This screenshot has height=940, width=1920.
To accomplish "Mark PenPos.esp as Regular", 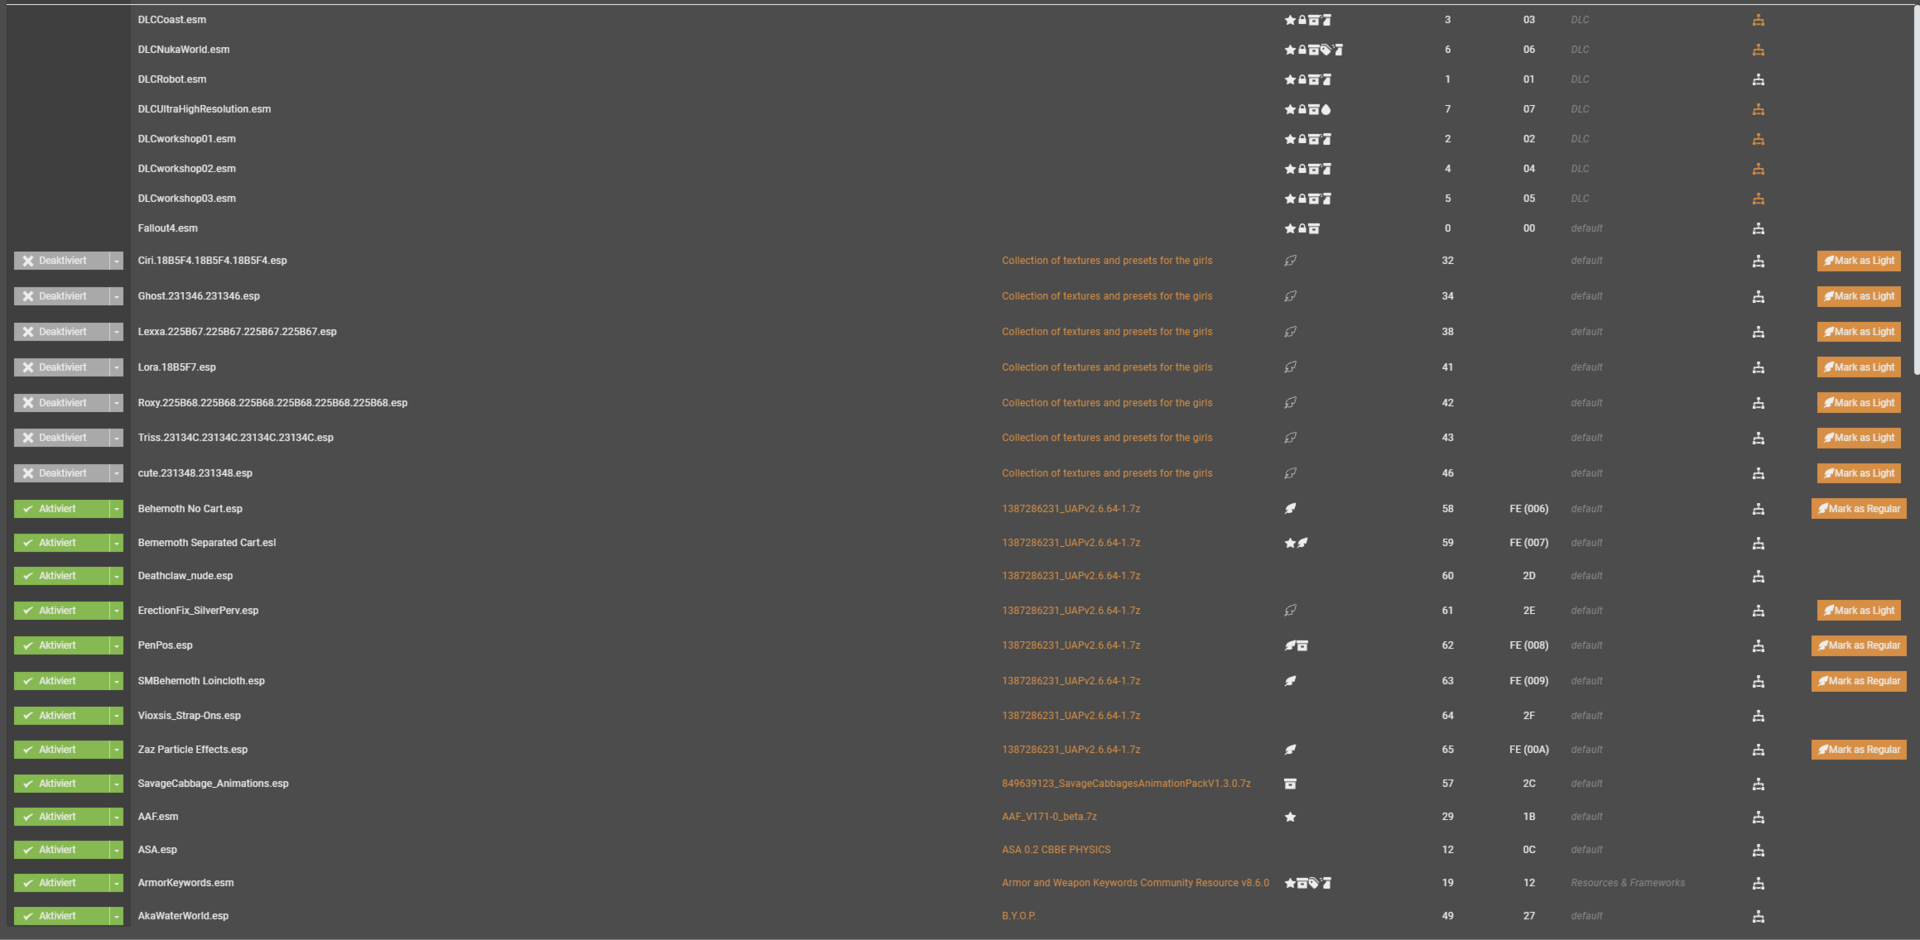I will (1858, 646).
